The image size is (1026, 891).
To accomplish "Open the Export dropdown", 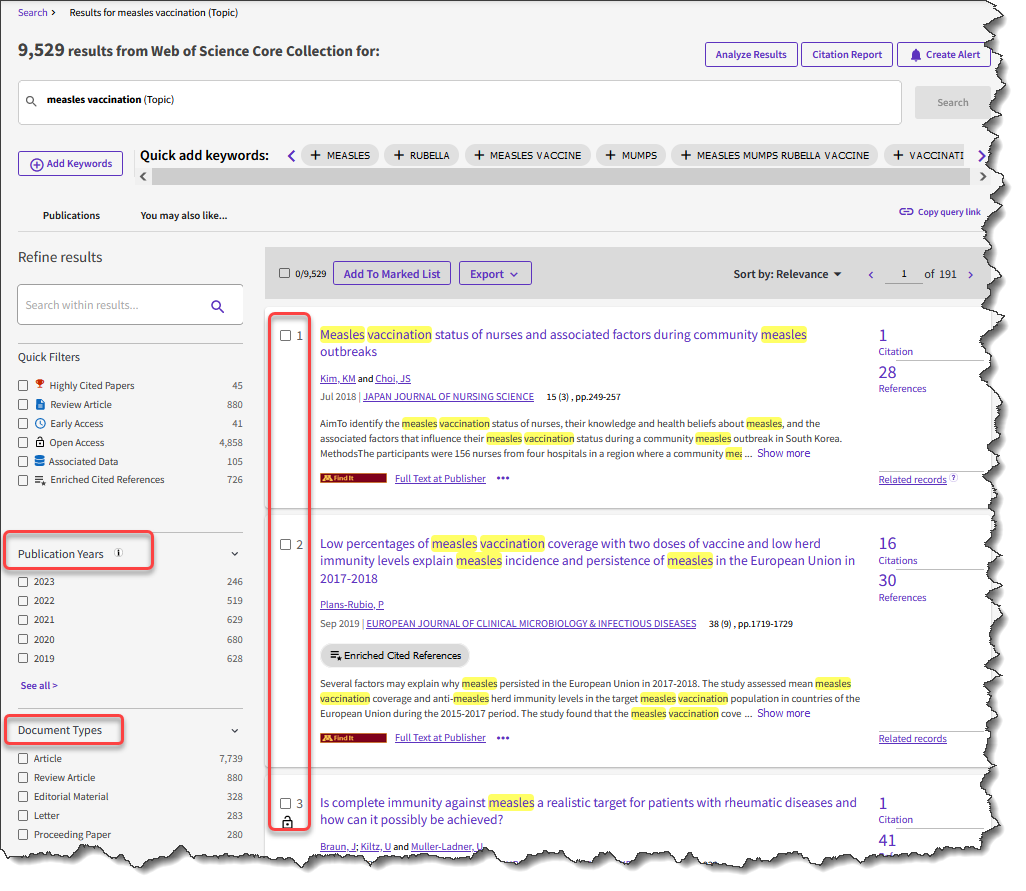I will (x=495, y=274).
